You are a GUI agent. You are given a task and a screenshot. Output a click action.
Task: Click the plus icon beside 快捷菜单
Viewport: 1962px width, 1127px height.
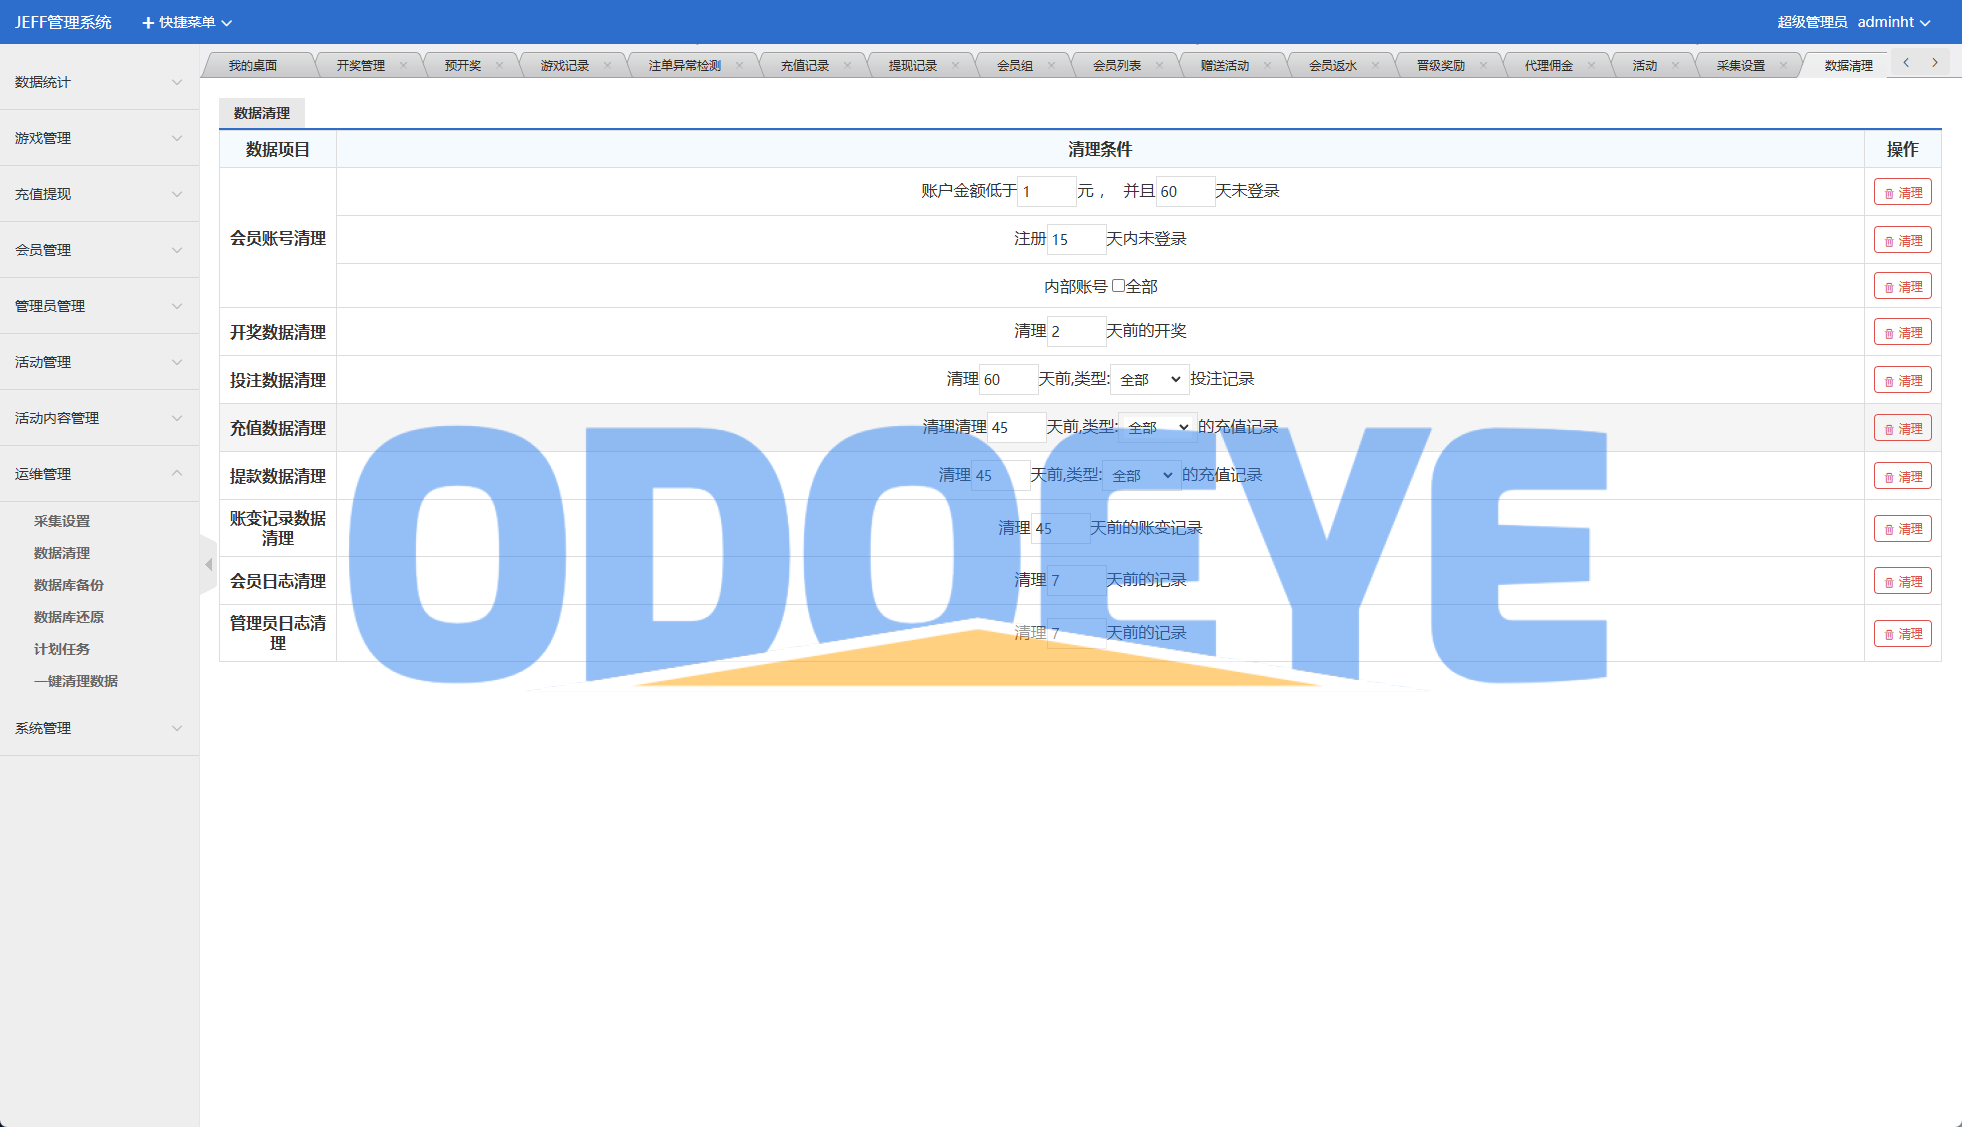click(x=148, y=23)
